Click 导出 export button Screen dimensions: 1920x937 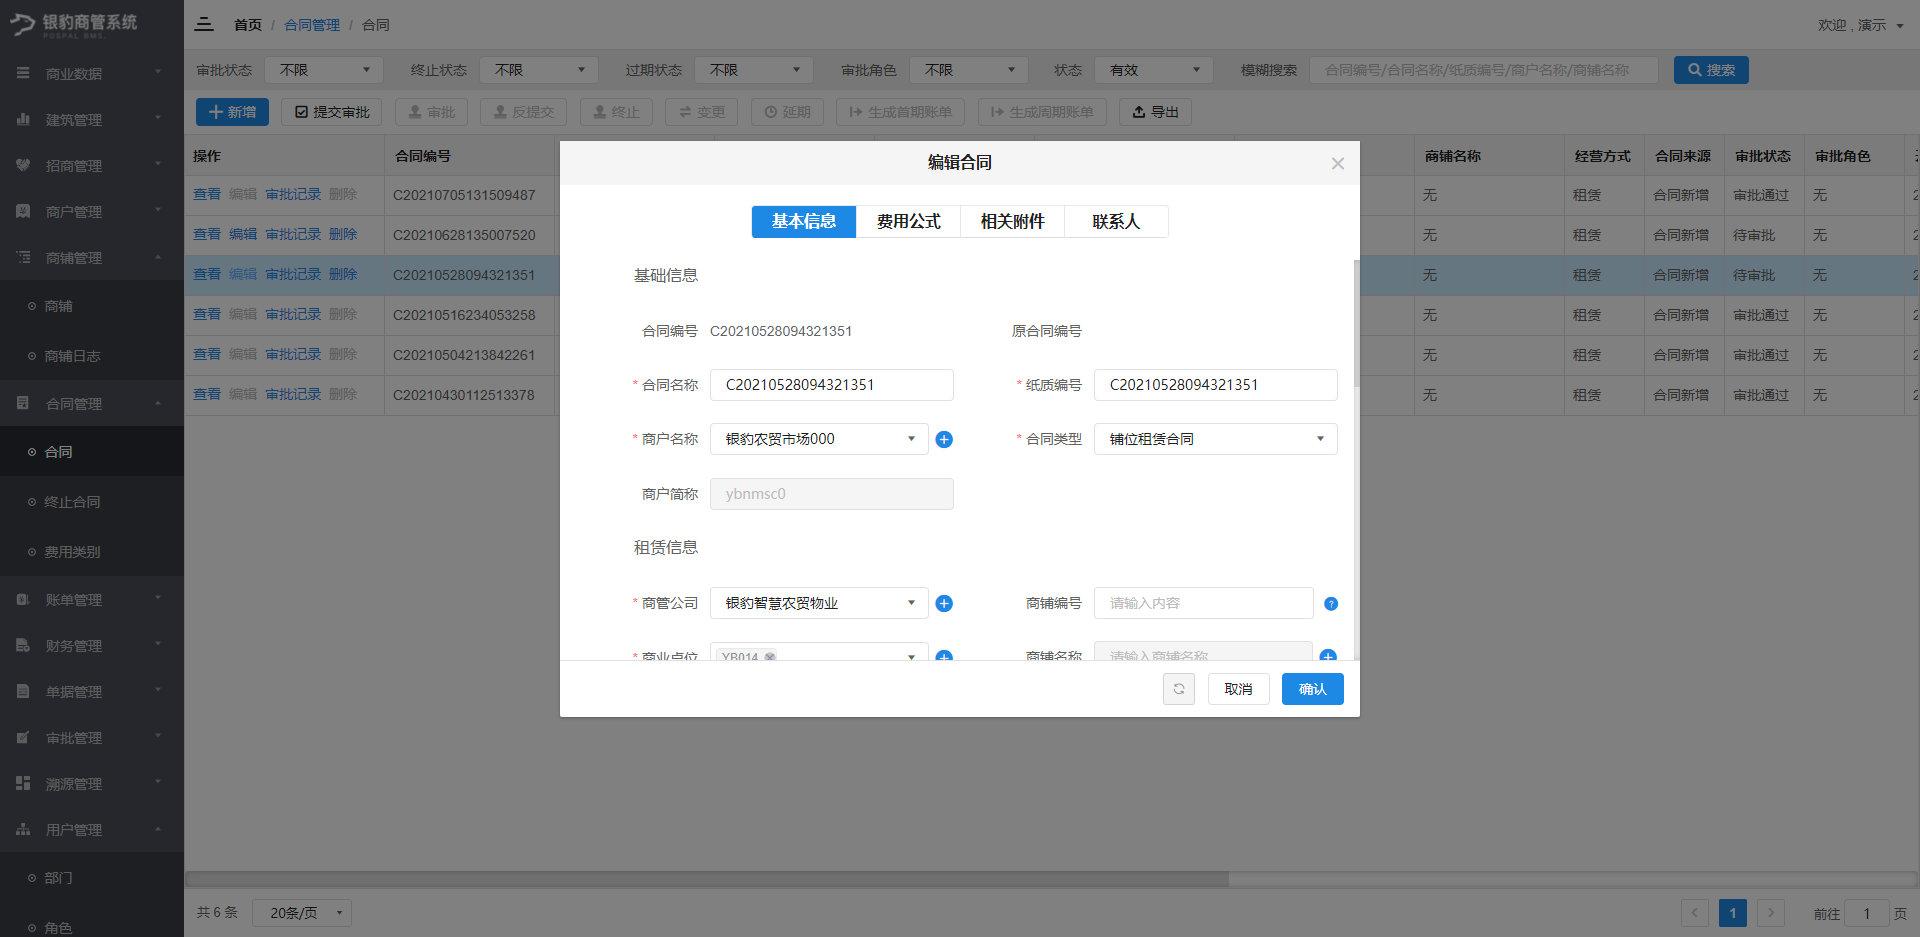(1155, 112)
